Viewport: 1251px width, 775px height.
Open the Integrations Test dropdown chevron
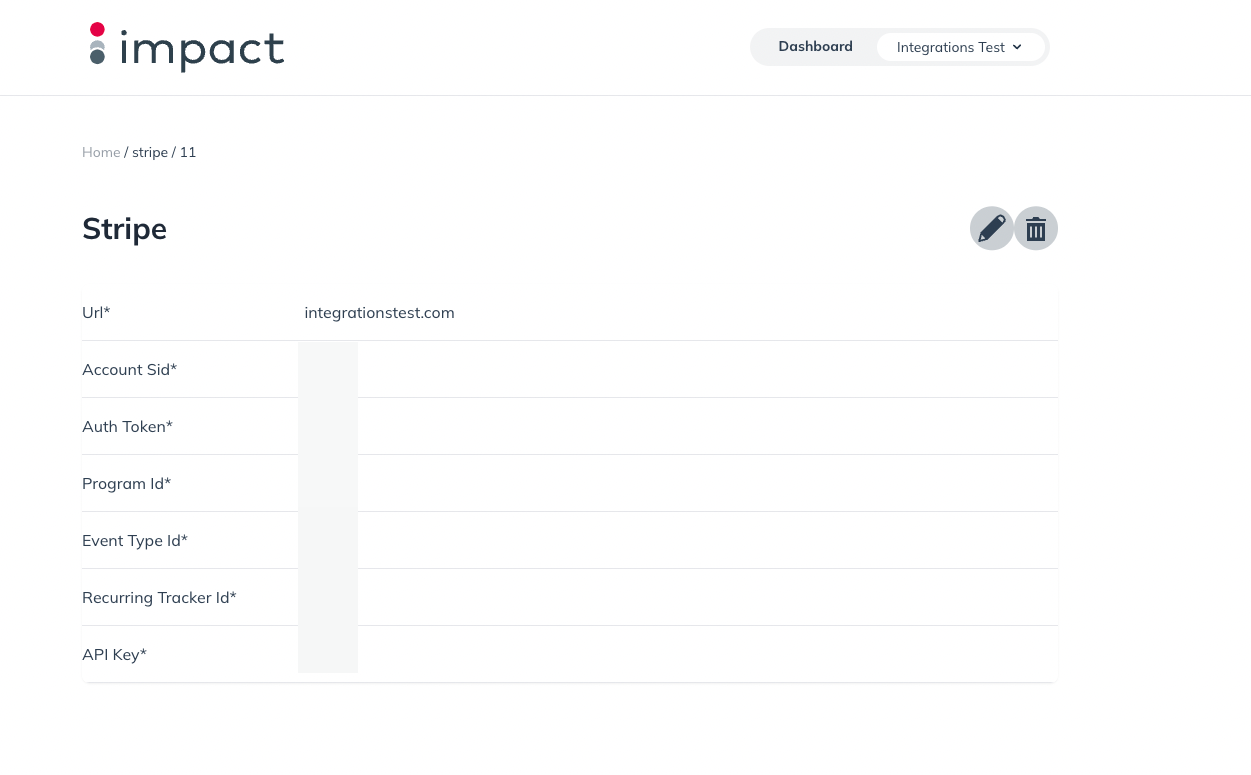[1017, 47]
